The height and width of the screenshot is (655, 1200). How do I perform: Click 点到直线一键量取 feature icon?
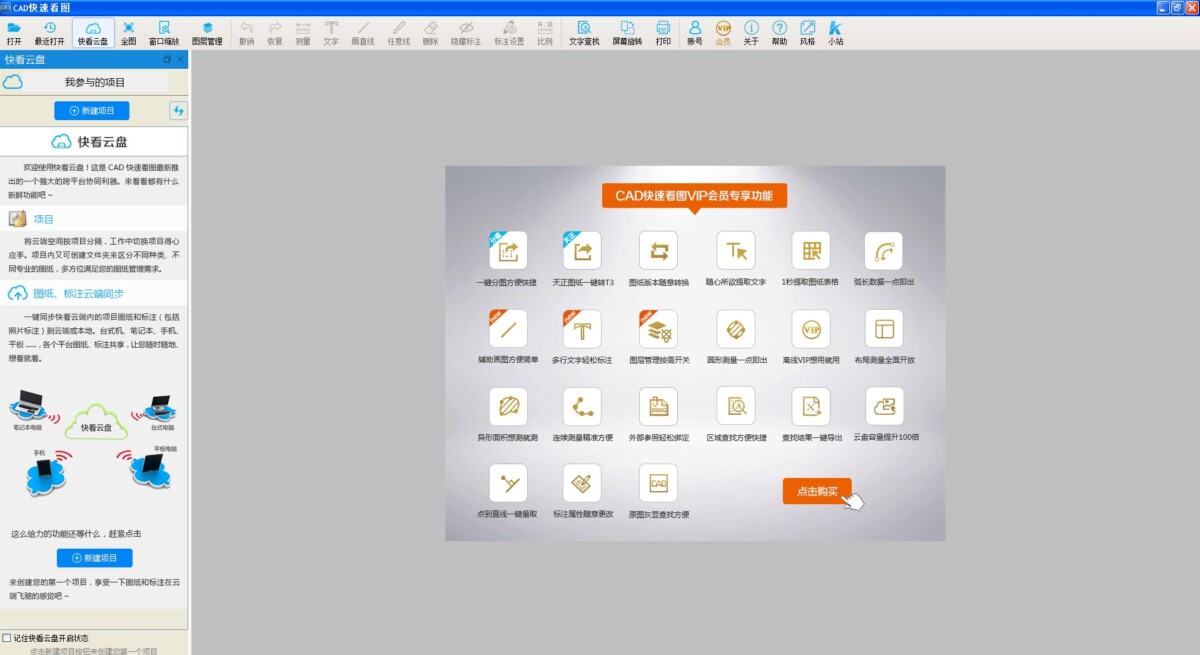[x=508, y=483]
